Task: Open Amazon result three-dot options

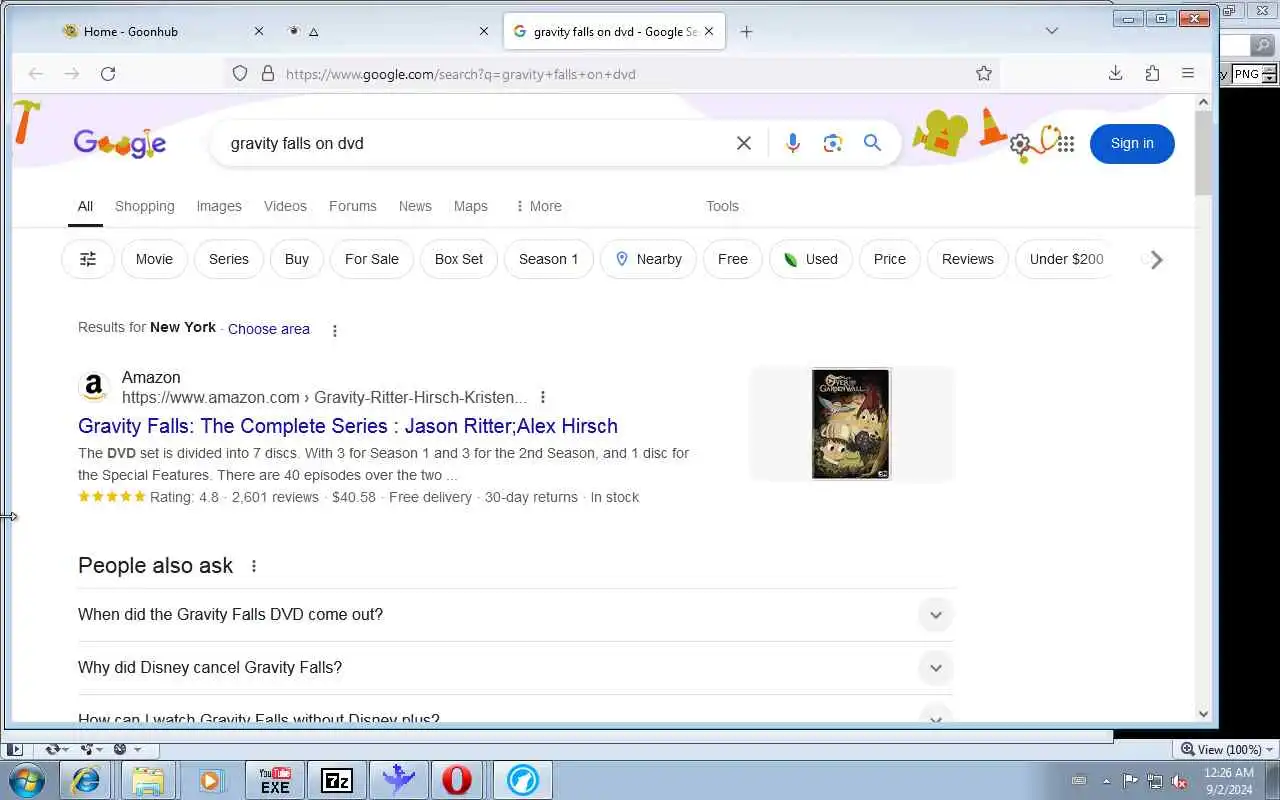Action: click(543, 397)
